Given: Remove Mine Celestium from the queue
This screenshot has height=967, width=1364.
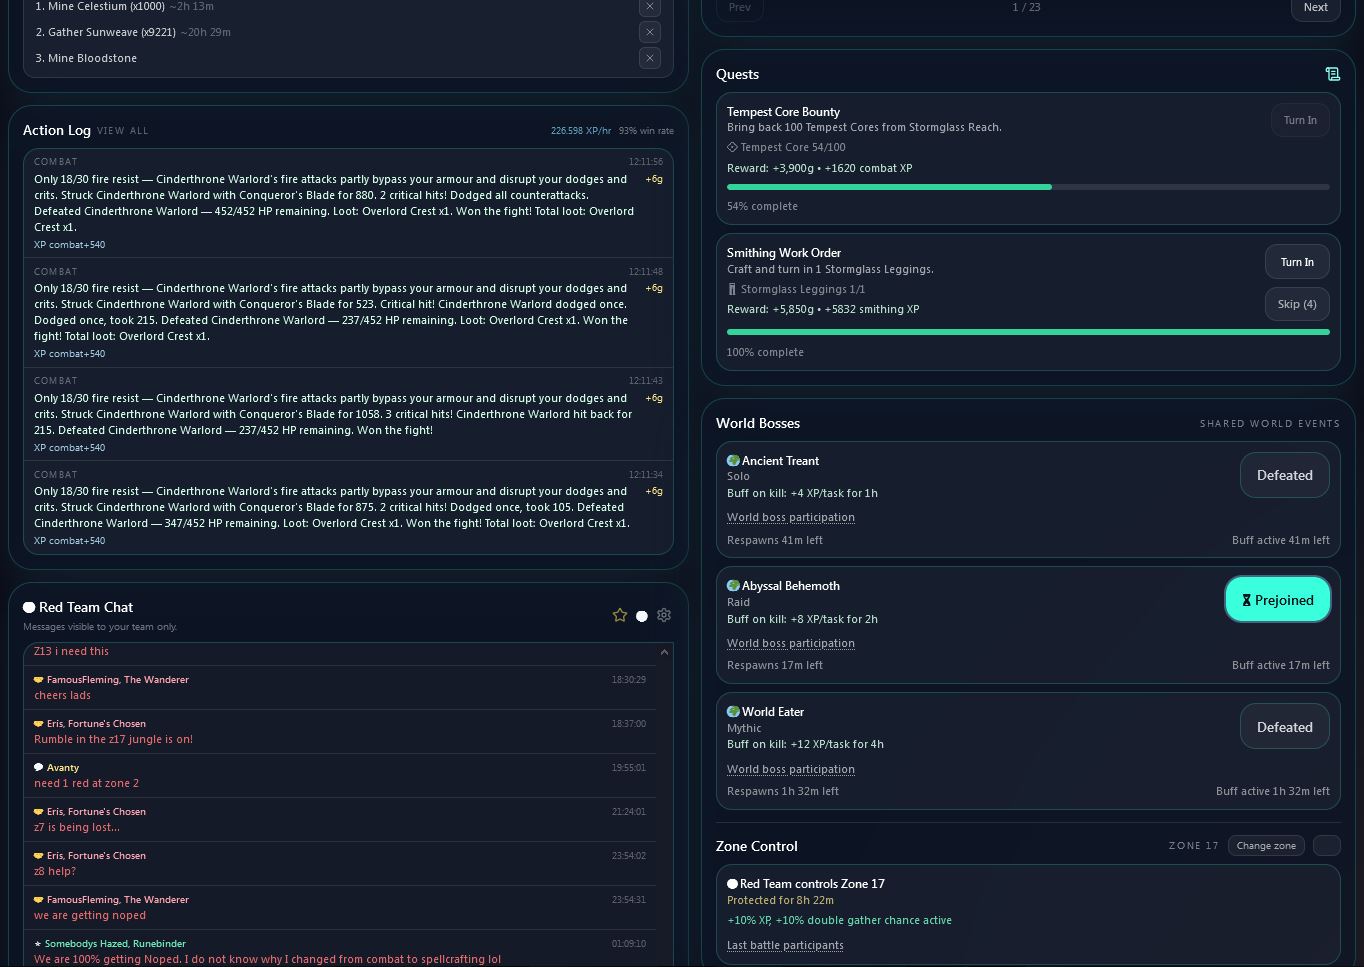Looking at the screenshot, I should [x=650, y=7].
